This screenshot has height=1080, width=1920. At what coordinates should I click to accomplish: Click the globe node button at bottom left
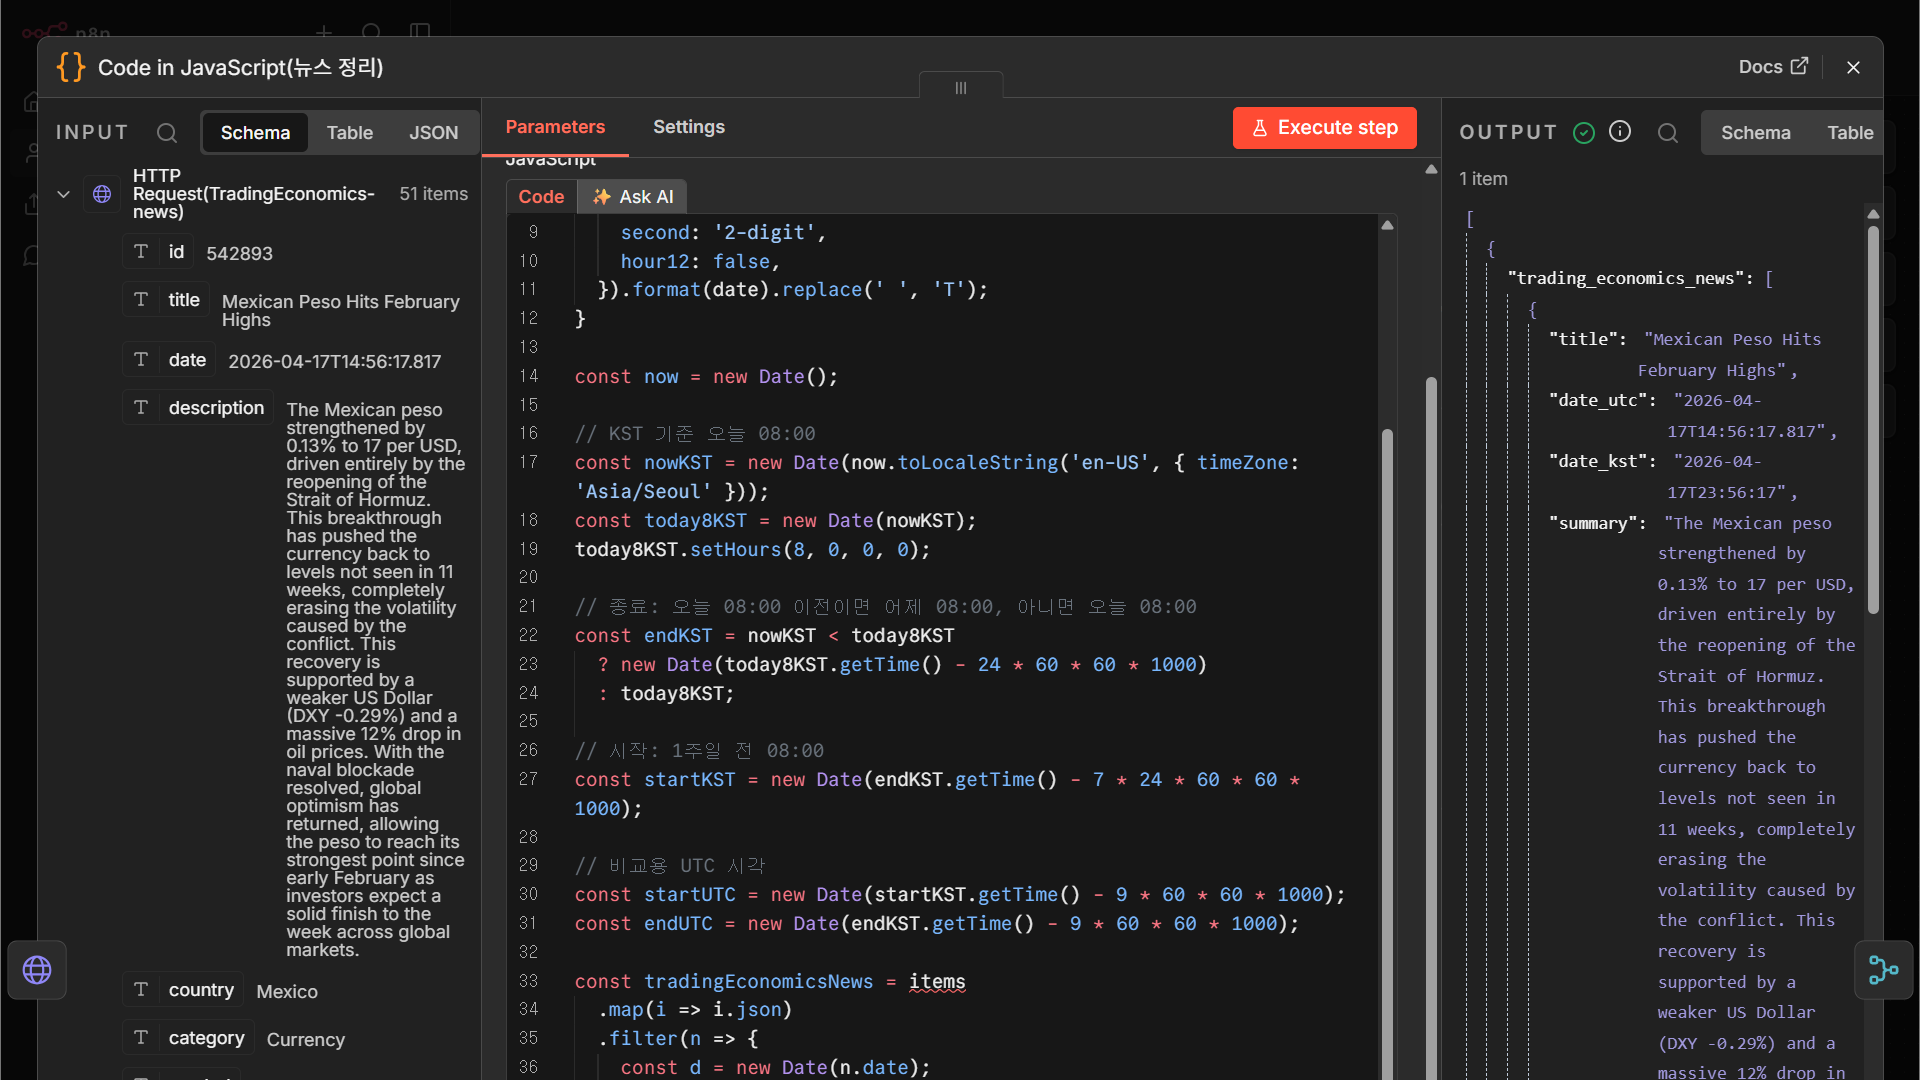point(37,970)
